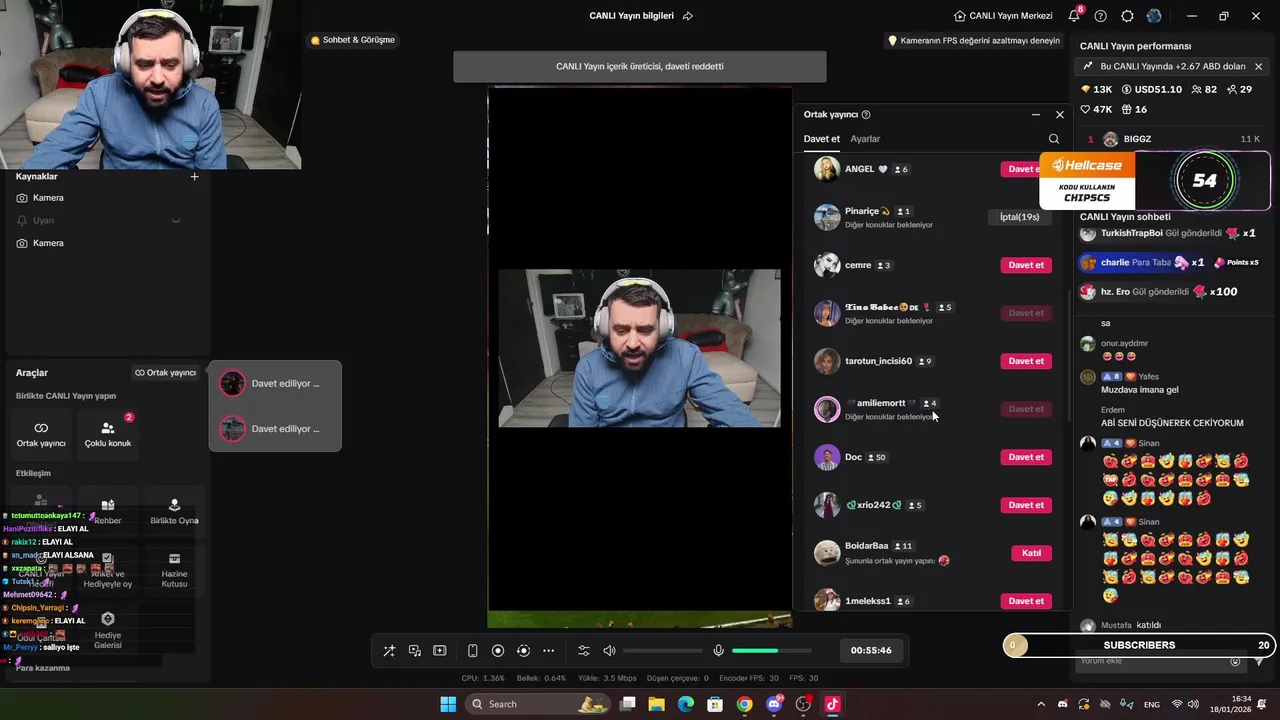The image size is (1280, 720).
Task: Open the Ortak yayıncı help info icon
Action: [866, 115]
